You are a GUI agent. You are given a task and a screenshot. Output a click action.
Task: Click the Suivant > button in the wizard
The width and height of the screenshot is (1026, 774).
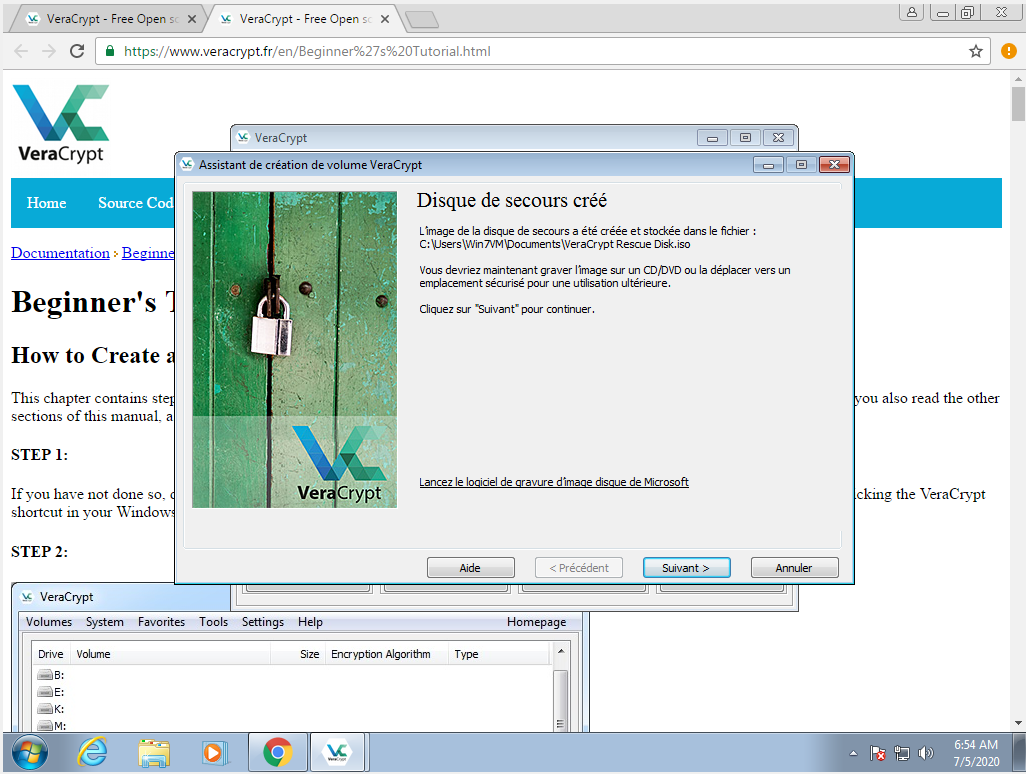(x=686, y=567)
